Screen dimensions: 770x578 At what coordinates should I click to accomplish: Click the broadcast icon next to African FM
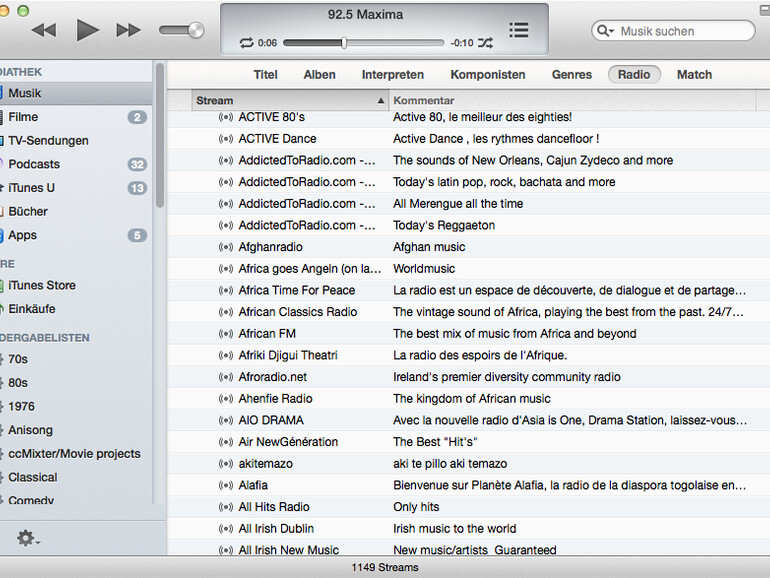click(x=225, y=334)
